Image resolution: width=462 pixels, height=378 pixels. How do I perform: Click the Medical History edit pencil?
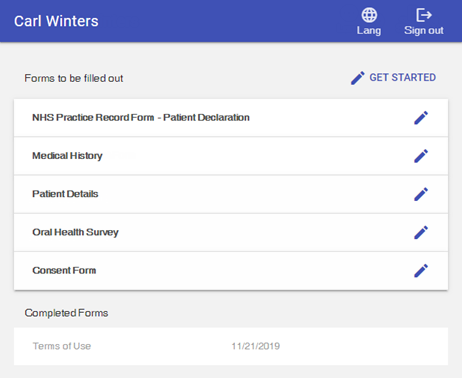[x=421, y=156]
